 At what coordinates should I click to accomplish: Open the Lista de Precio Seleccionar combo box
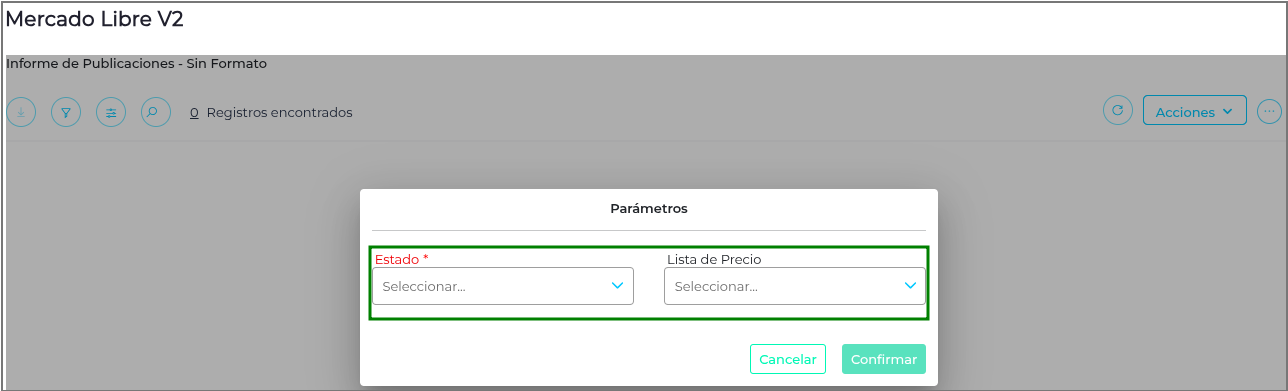click(x=795, y=286)
